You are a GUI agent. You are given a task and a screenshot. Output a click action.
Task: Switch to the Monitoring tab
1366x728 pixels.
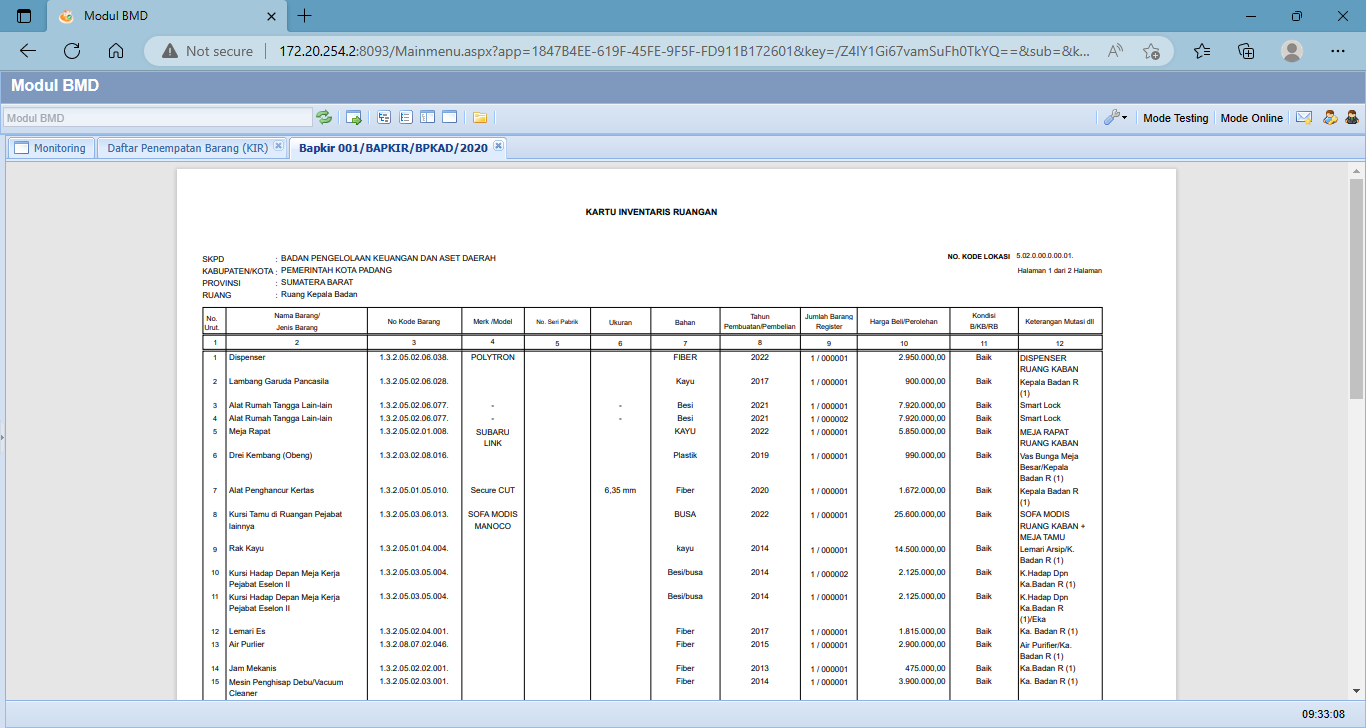[51, 148]
